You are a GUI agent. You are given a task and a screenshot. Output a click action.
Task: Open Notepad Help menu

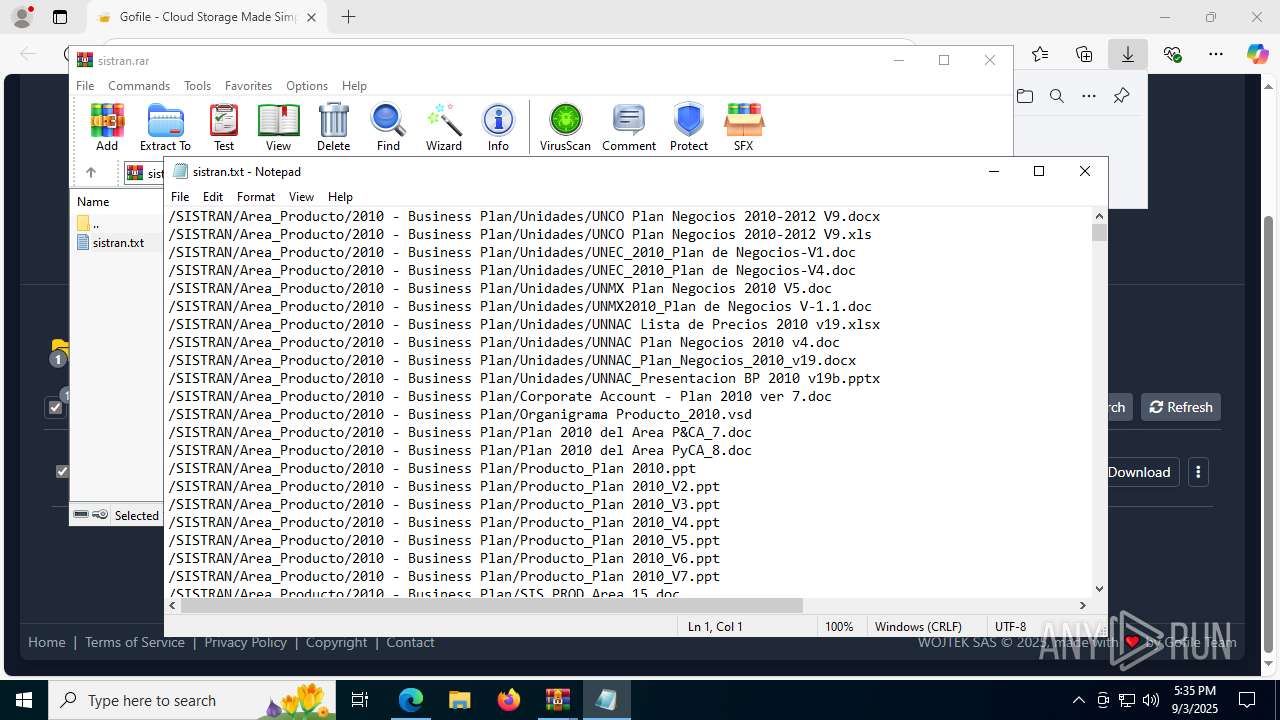[340, 197]
